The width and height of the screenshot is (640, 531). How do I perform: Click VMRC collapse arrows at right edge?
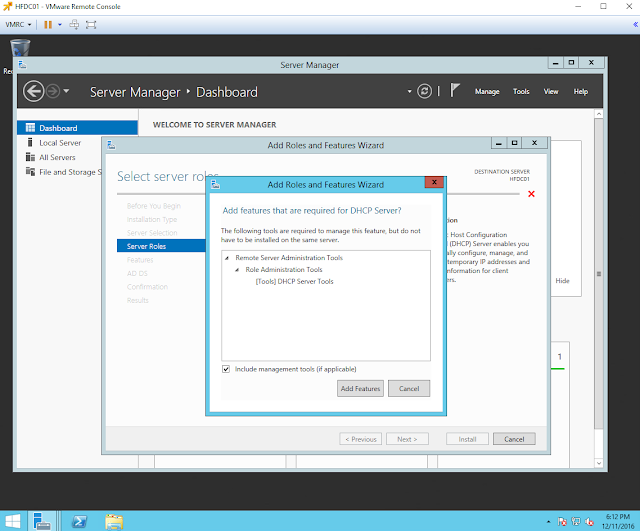636,24
